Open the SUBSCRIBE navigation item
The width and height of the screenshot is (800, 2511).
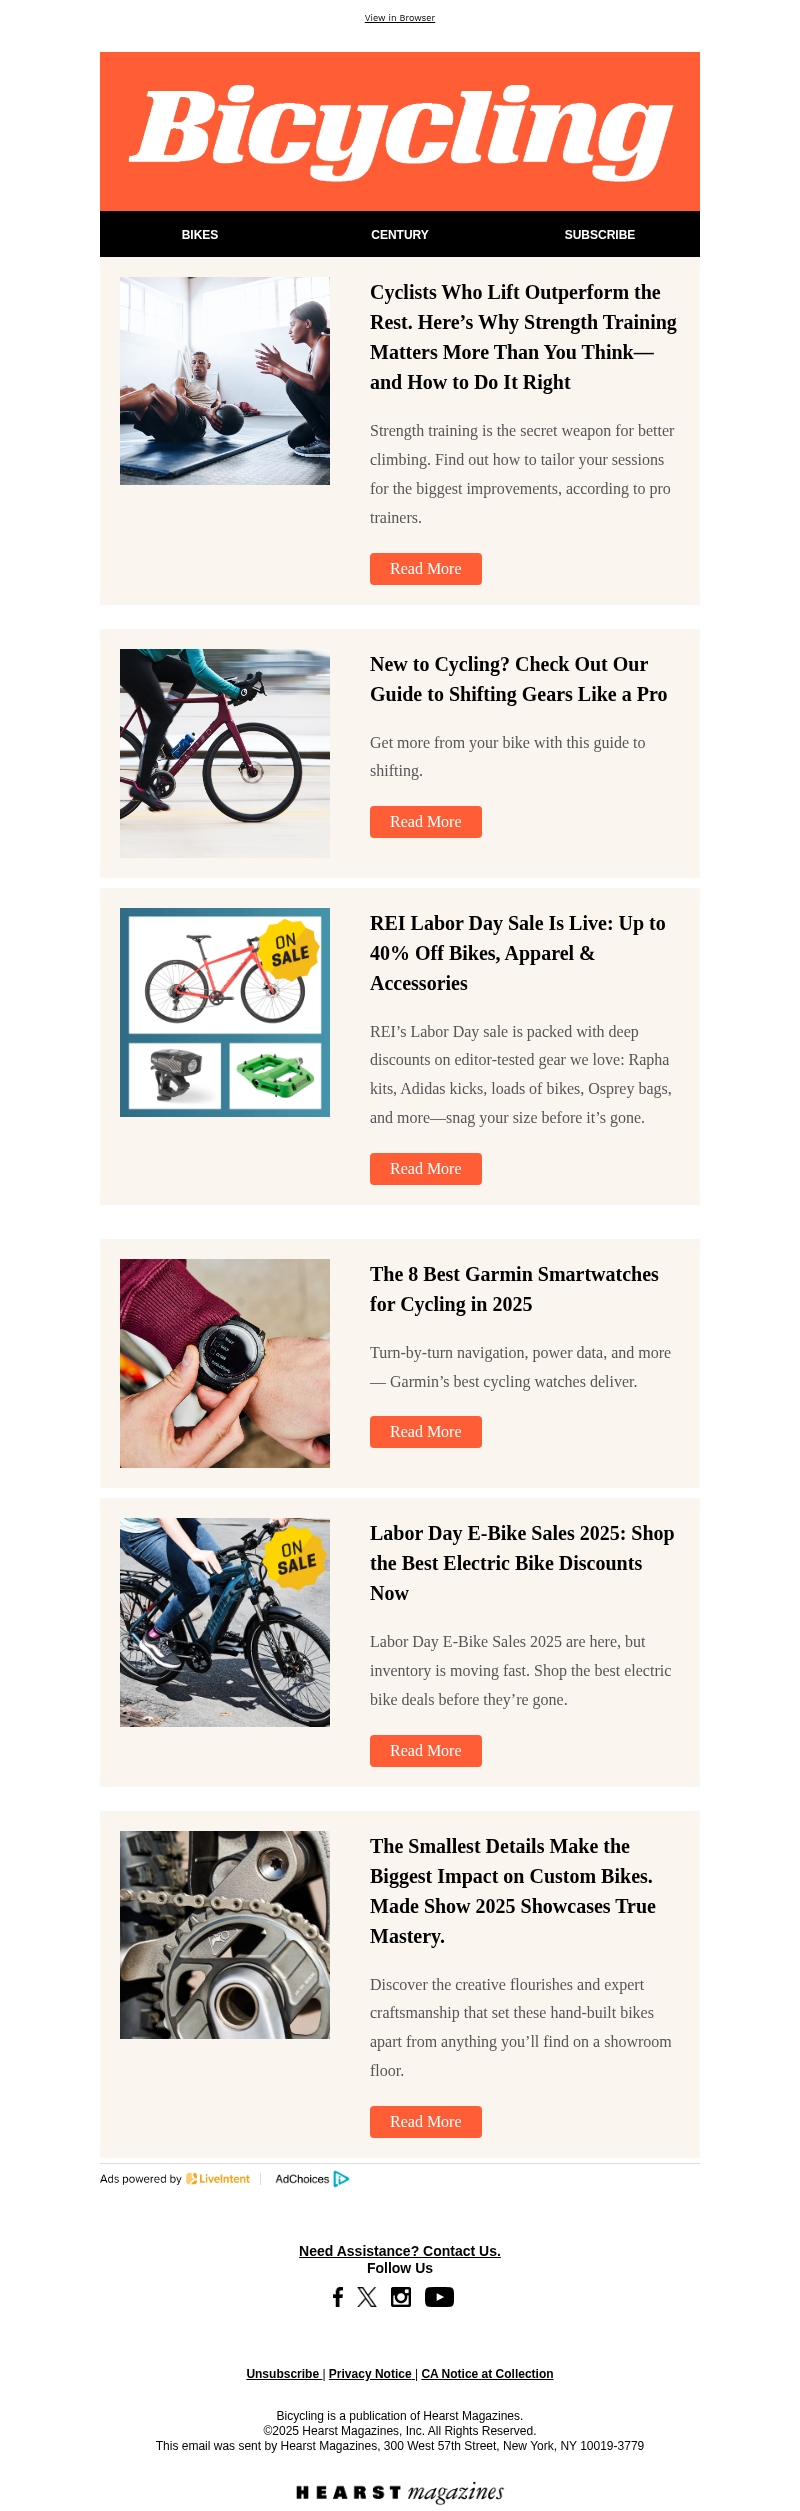[600, 235]
